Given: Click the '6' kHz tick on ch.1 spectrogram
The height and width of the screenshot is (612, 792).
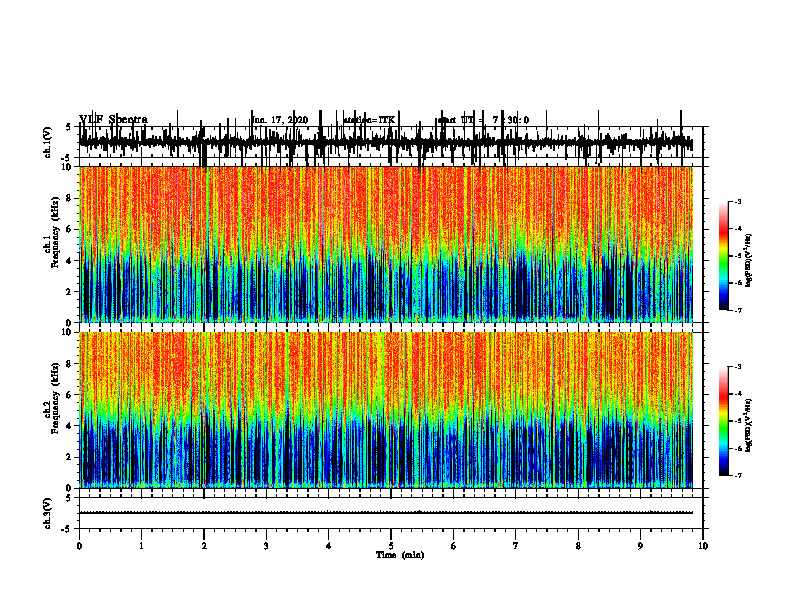Looking at the screenshot, I should point(70,229).
